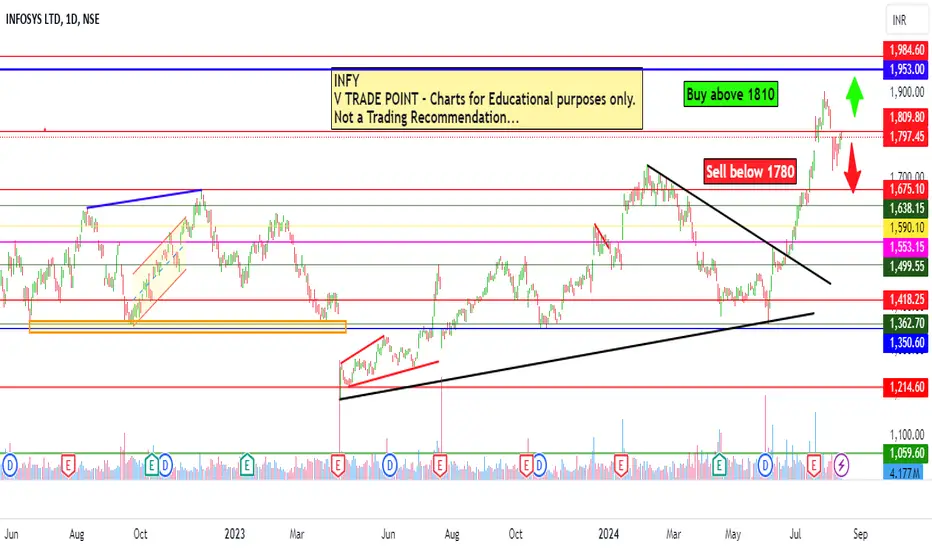Viewport: 932px width, 550px height.
Task: Click the red down arrow drawing
Action: click(852, 168)
